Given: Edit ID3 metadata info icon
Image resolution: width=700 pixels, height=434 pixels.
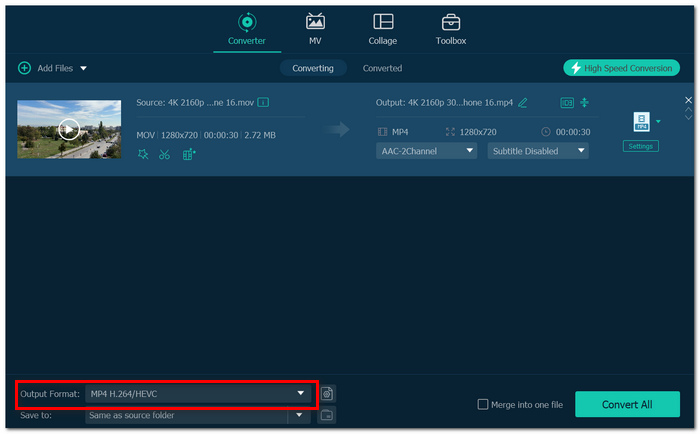Looking at the screenshot, I should click(x=567, y=103).
